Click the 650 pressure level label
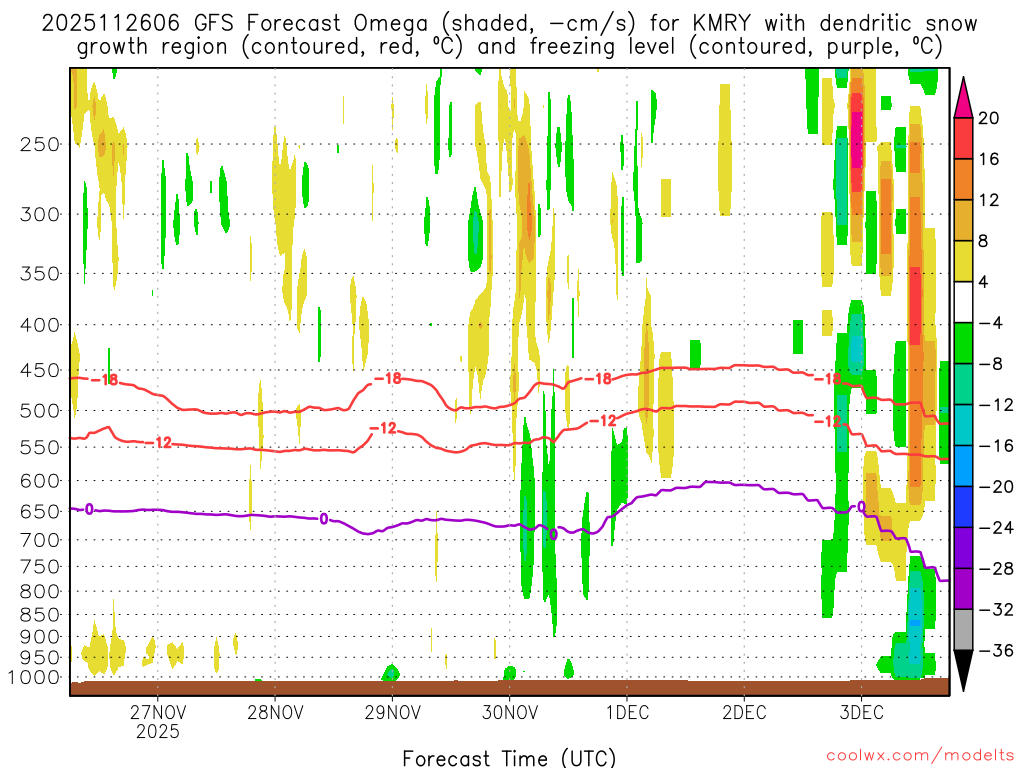Screen dimensions: 1024x768 [x=40, y=511]
